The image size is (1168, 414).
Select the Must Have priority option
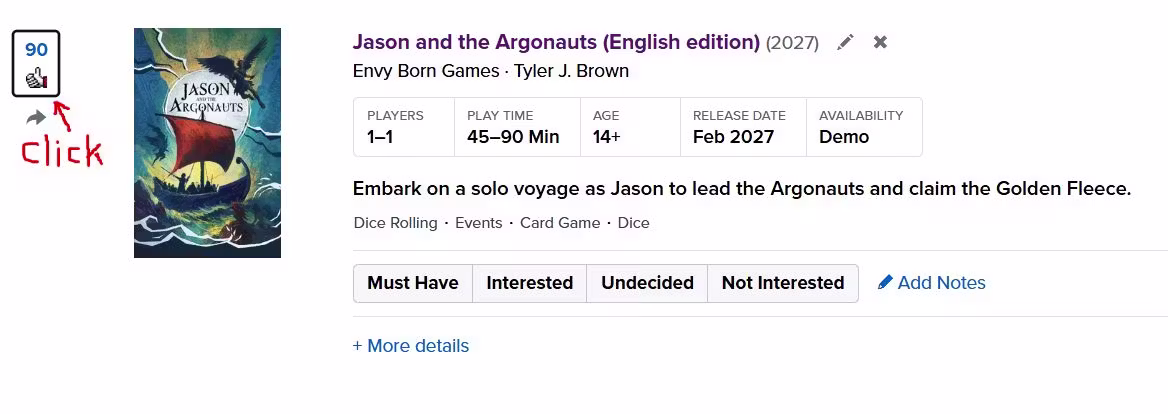pyautogui.click(x=413, y=284)
